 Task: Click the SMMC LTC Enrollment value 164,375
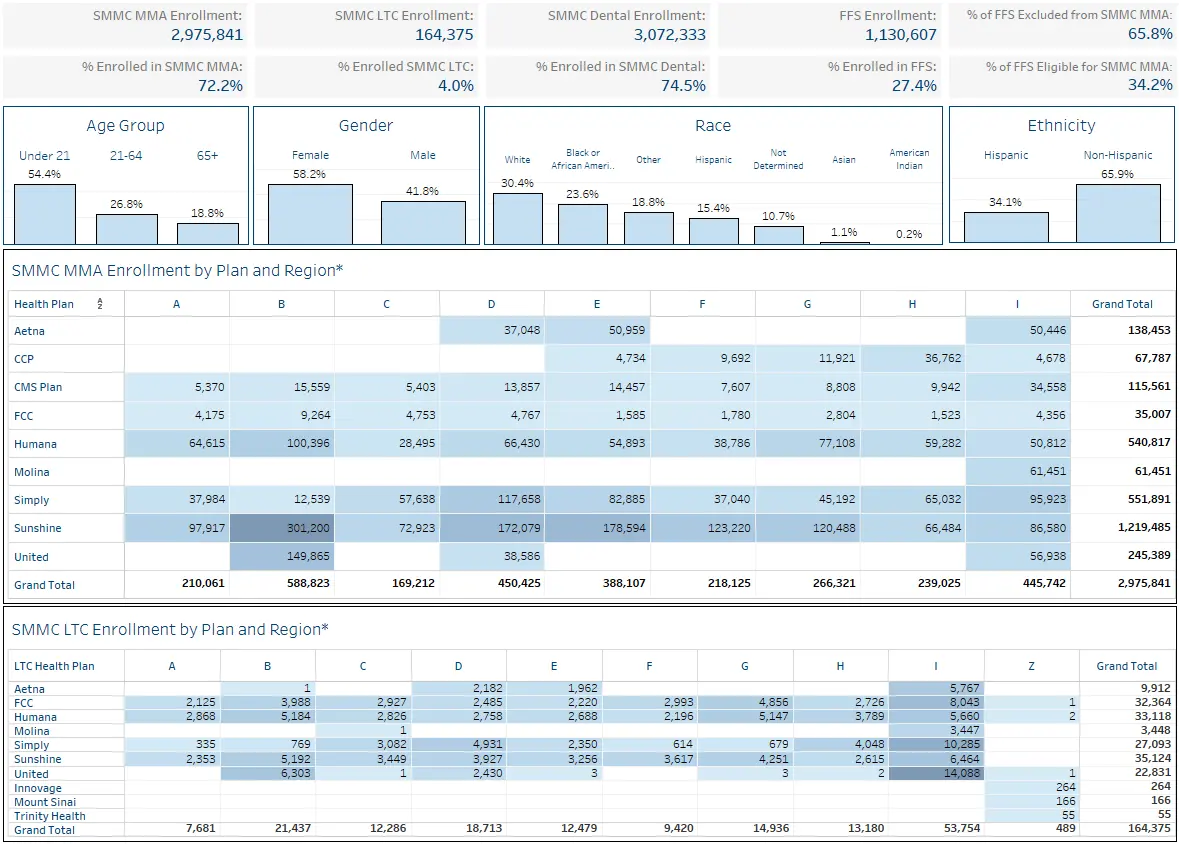click(x=444, y=35)
